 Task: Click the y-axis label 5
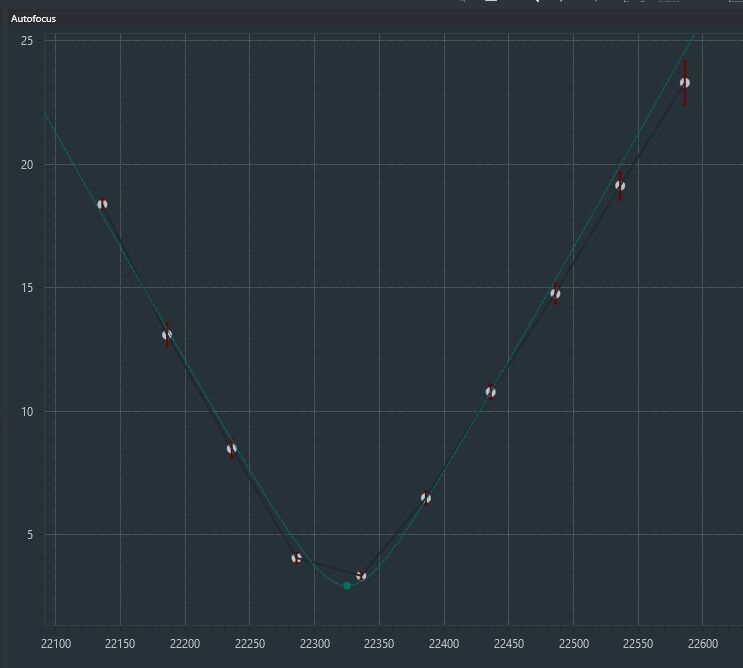(30, 535)
